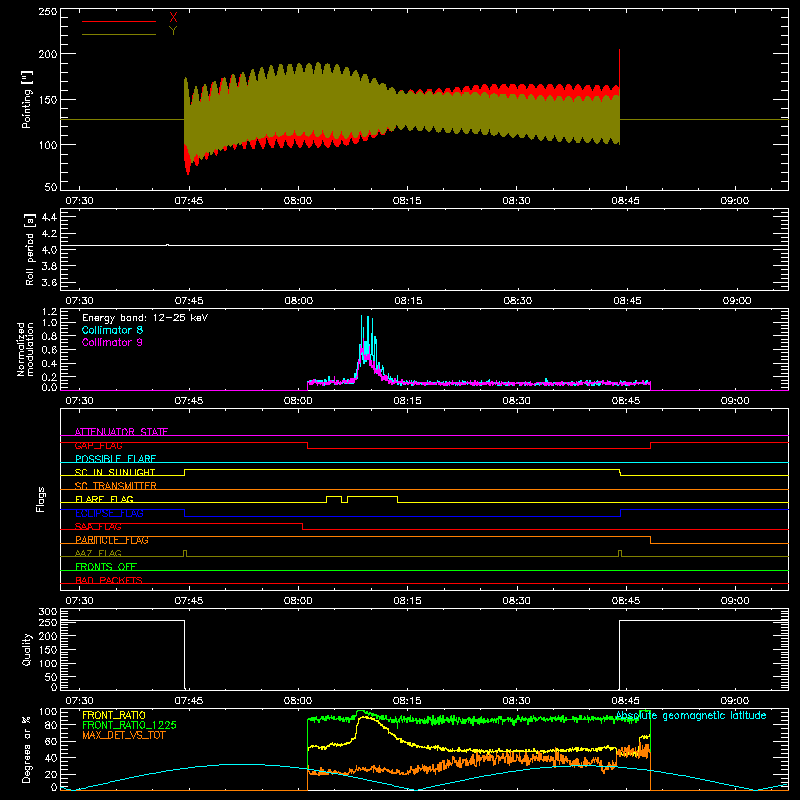Click the red X legend label
Screen dimensions: 800x800
[x=173, y=18]
